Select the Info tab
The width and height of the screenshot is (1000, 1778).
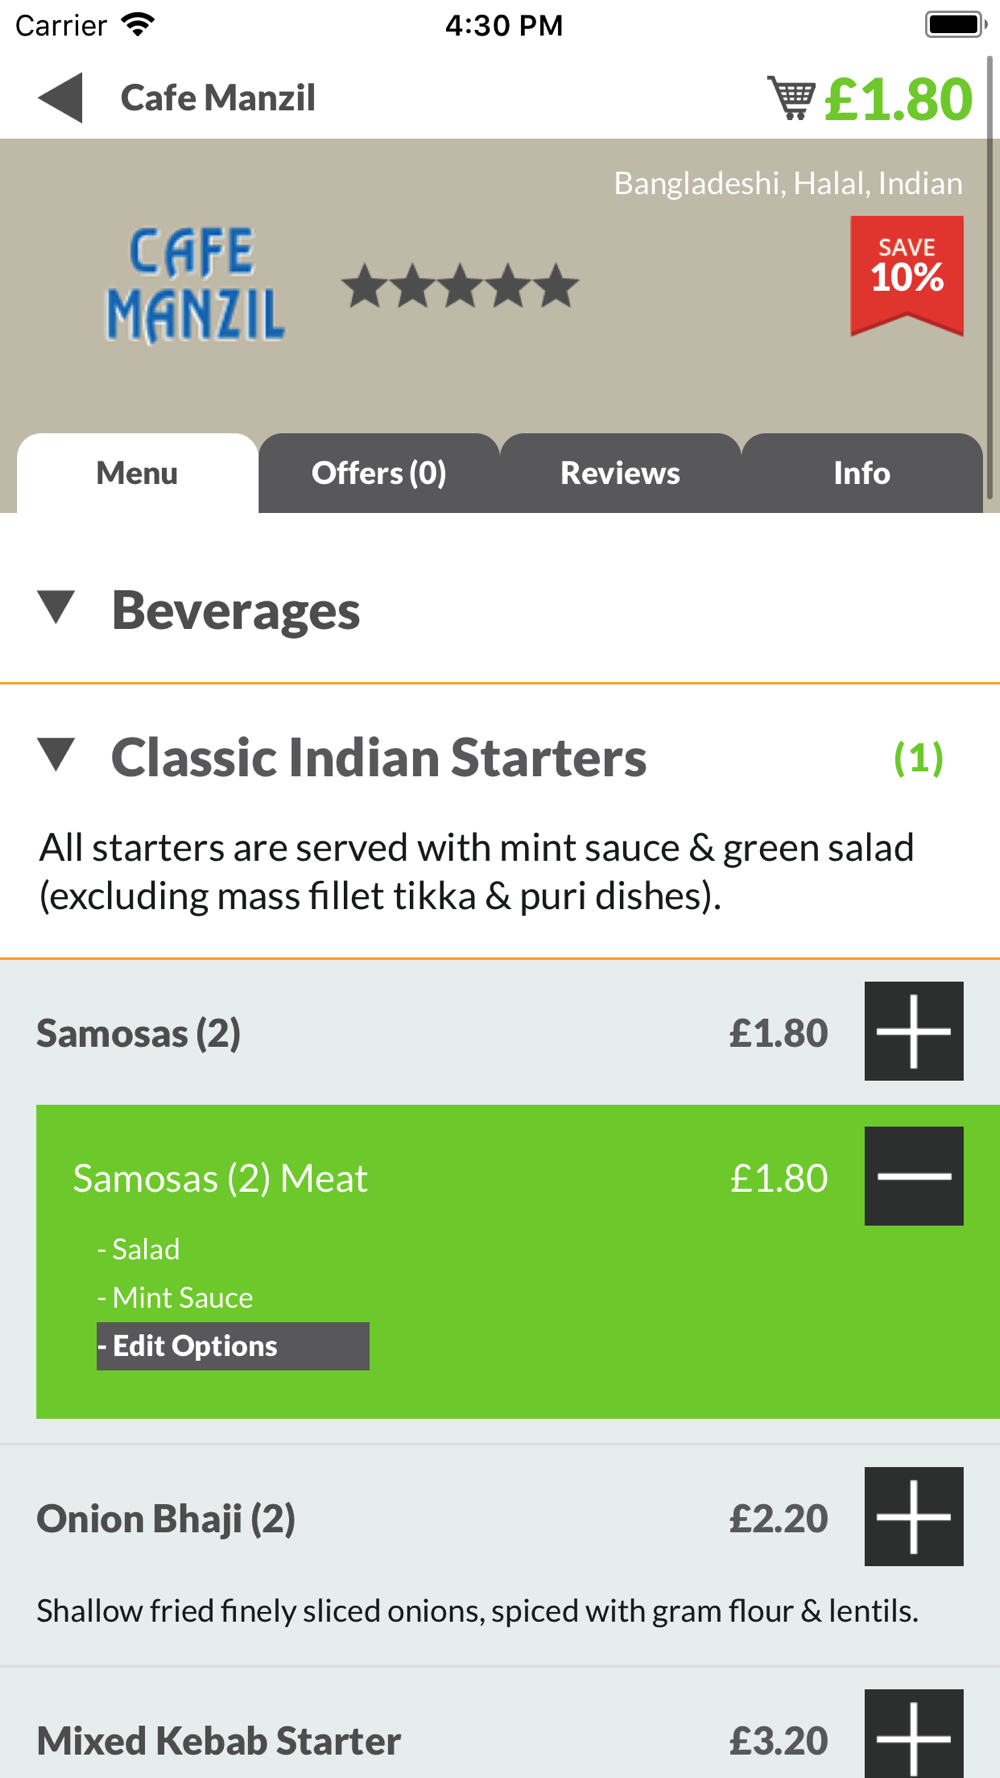coord(862,473)
